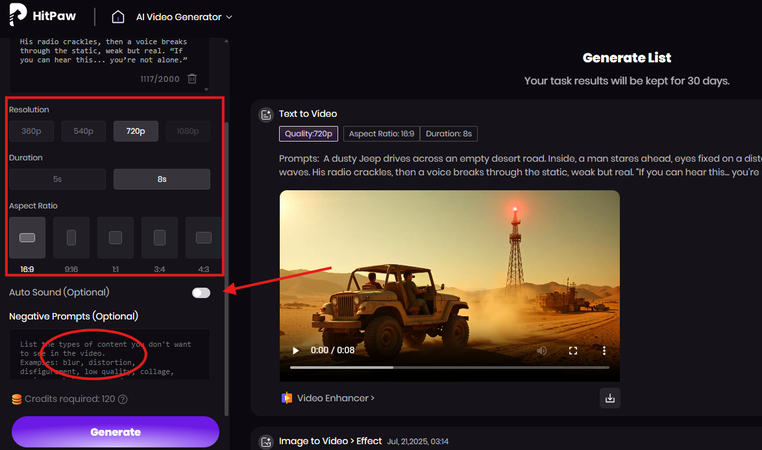The width and height of the screenshot is (762, 450).
Task: Open Image to Video > Effect entry
Action: 330,441
